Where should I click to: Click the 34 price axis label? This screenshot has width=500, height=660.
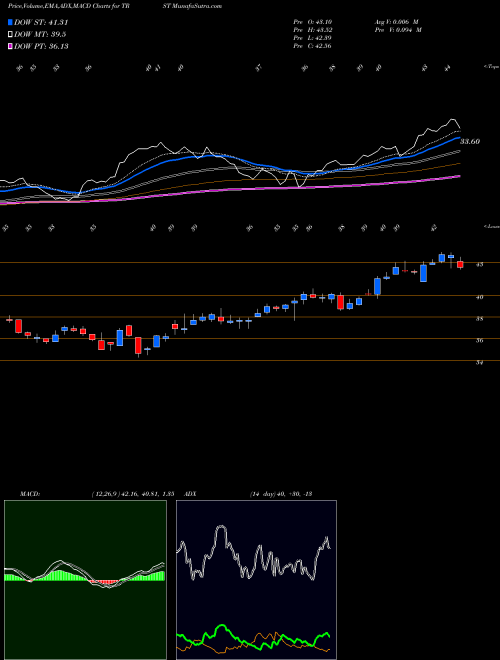point(479,362)
